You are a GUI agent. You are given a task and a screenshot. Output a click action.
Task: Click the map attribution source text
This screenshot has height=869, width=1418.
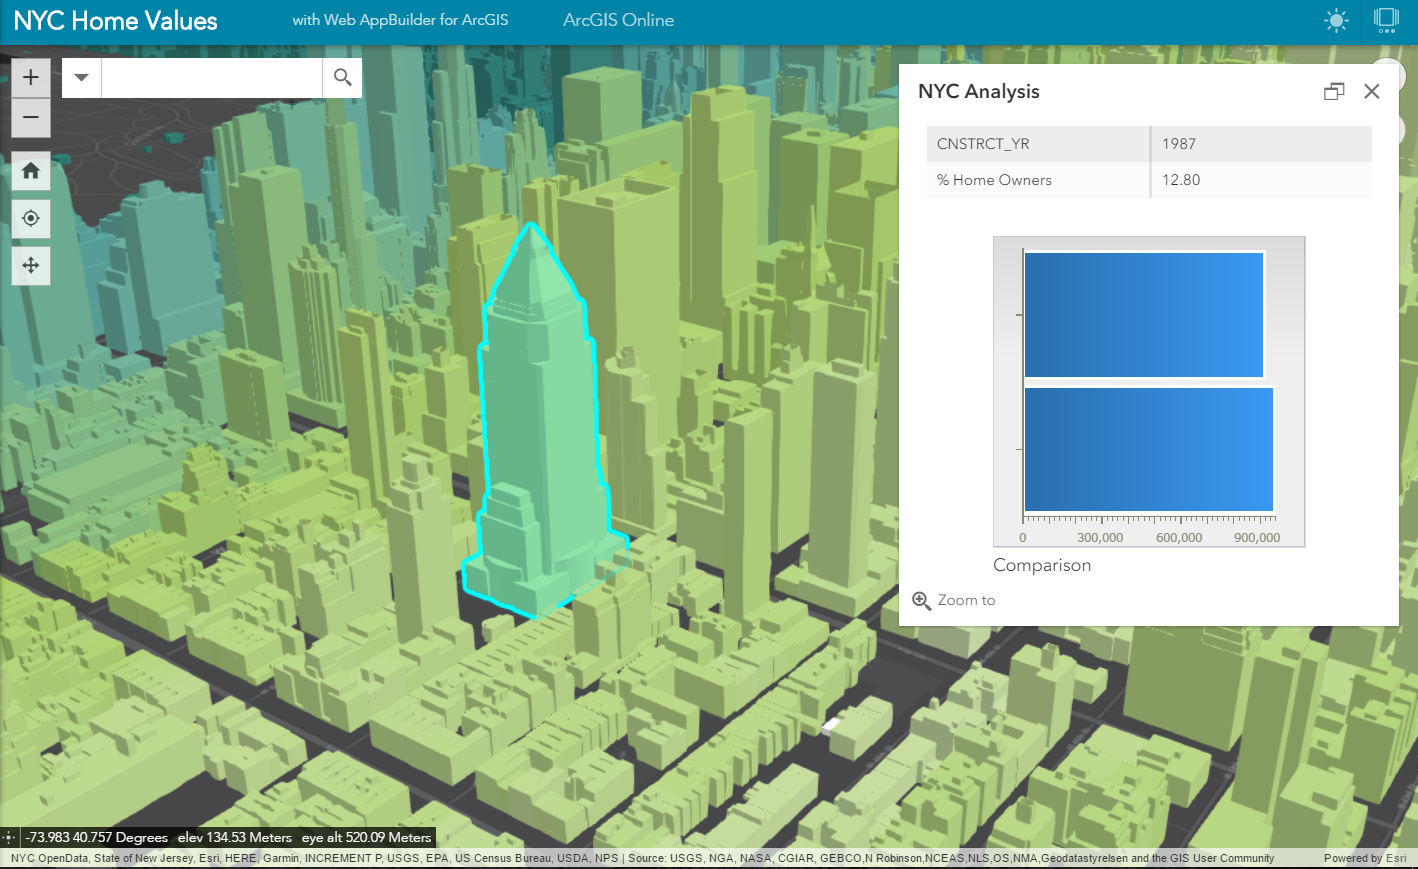tap(643, 858)
